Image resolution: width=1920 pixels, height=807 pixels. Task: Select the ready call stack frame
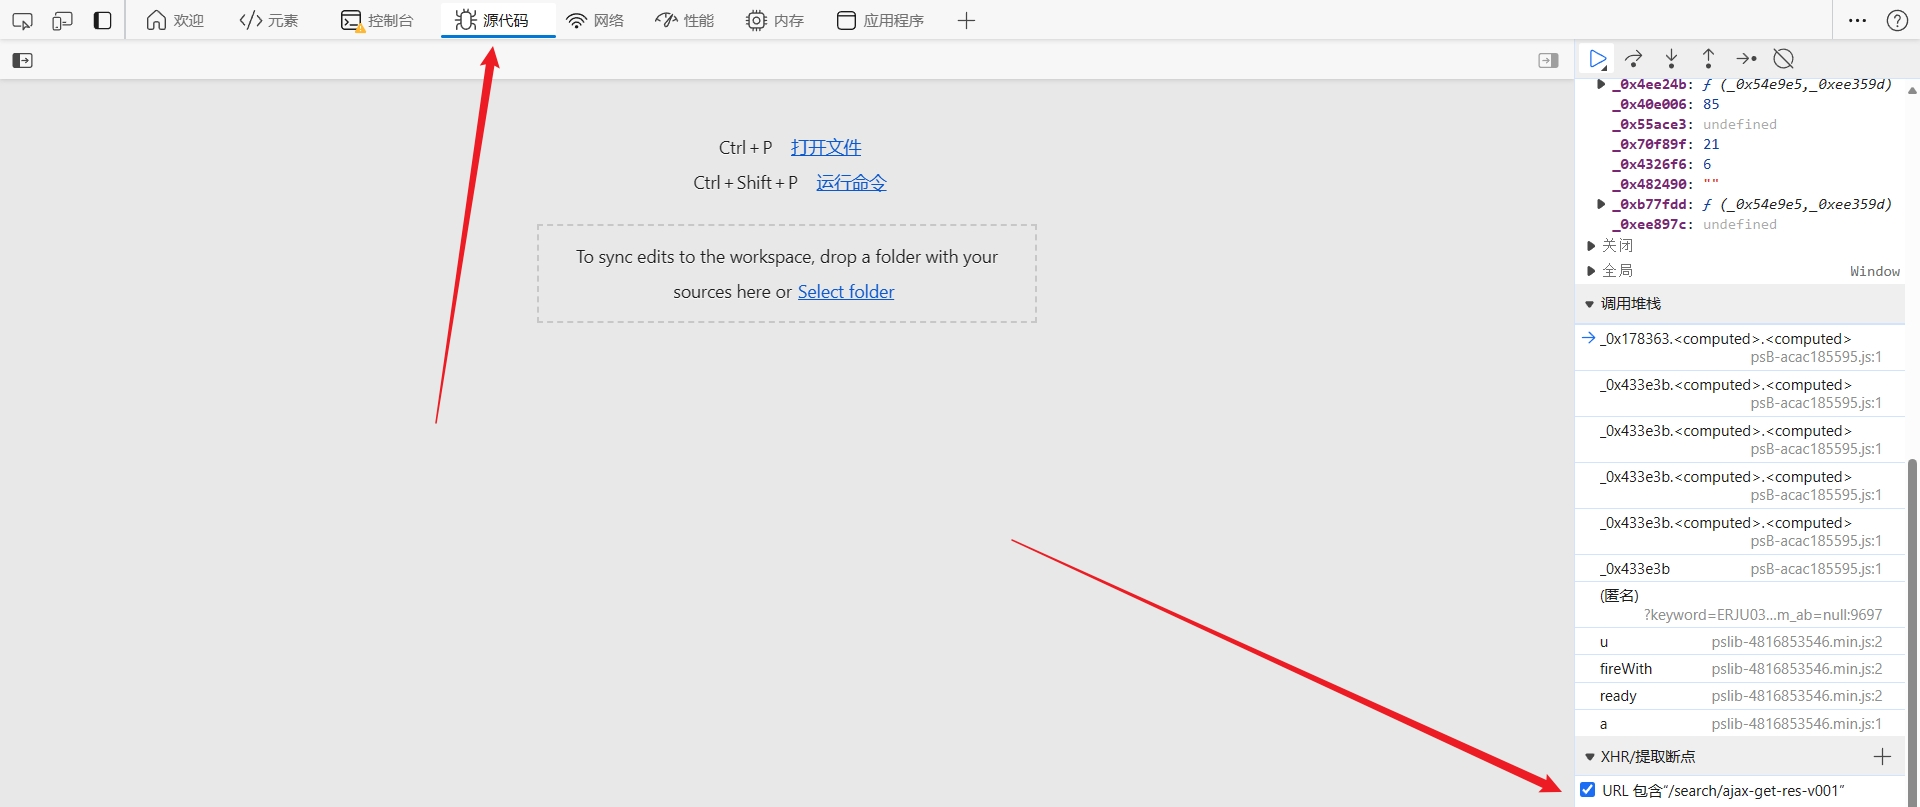pyautogui.click(x=1740, y=696)
